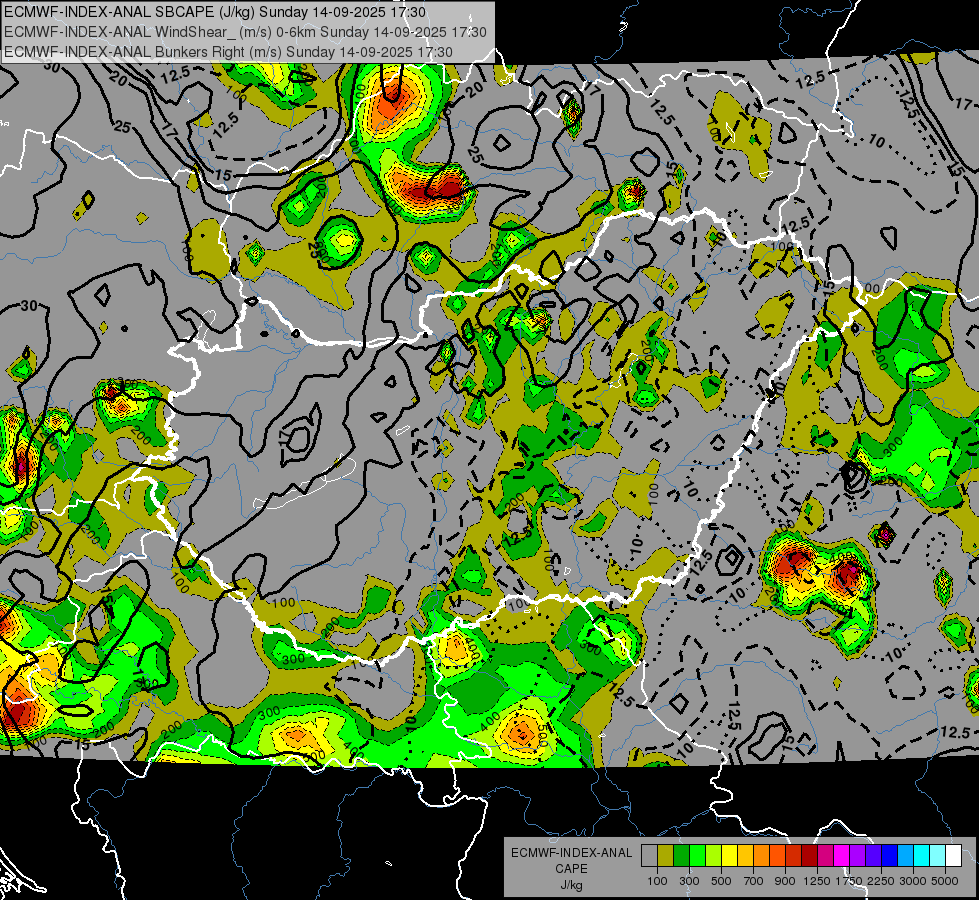Click the purple legend swatch

[857, 856]
